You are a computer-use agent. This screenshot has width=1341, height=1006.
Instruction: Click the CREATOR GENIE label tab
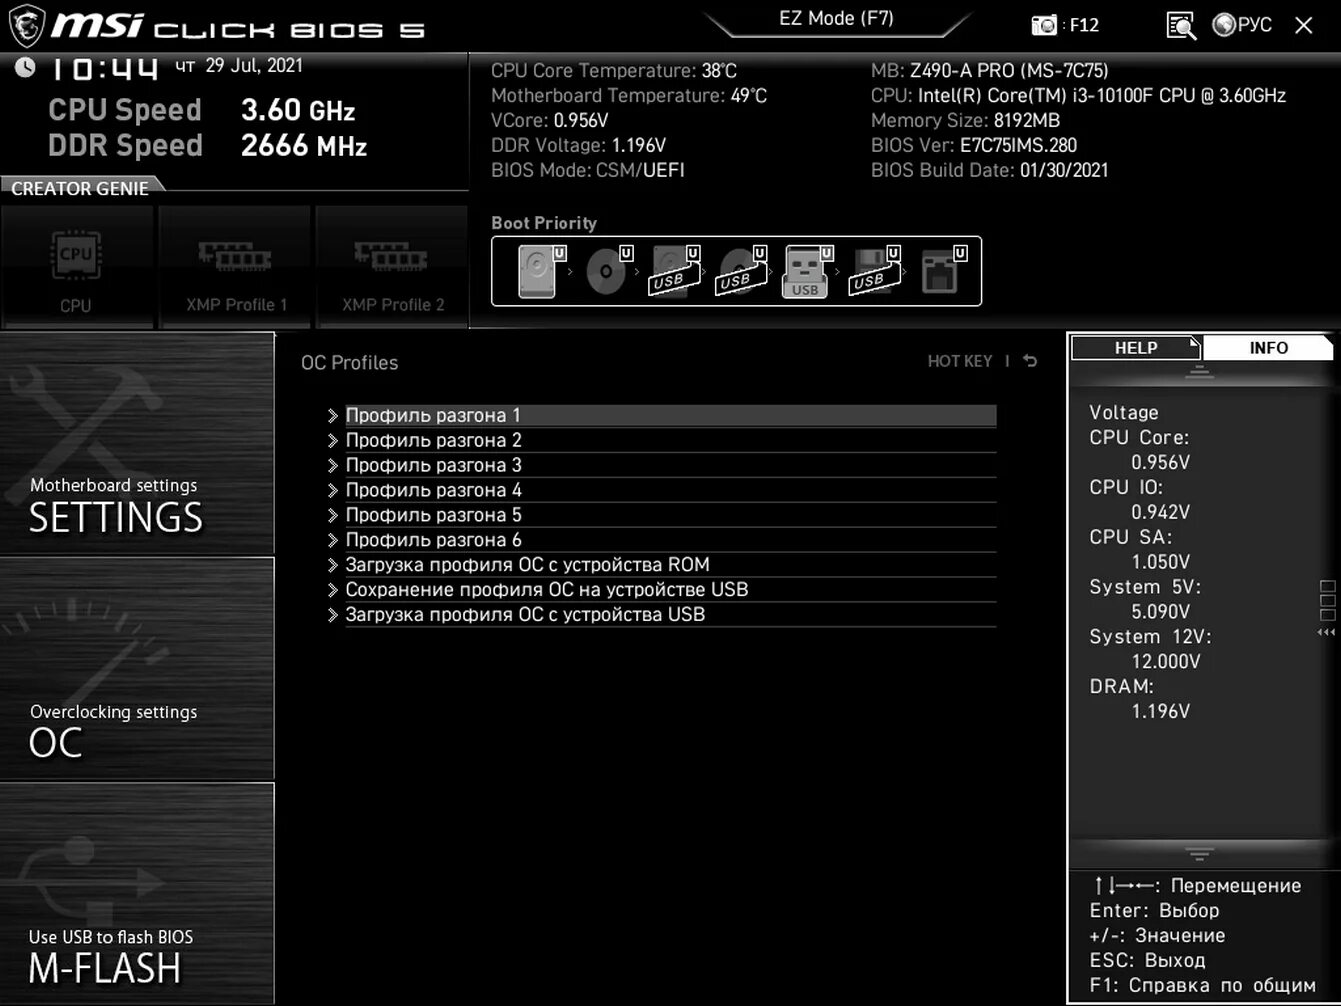[x=80, y=188]
